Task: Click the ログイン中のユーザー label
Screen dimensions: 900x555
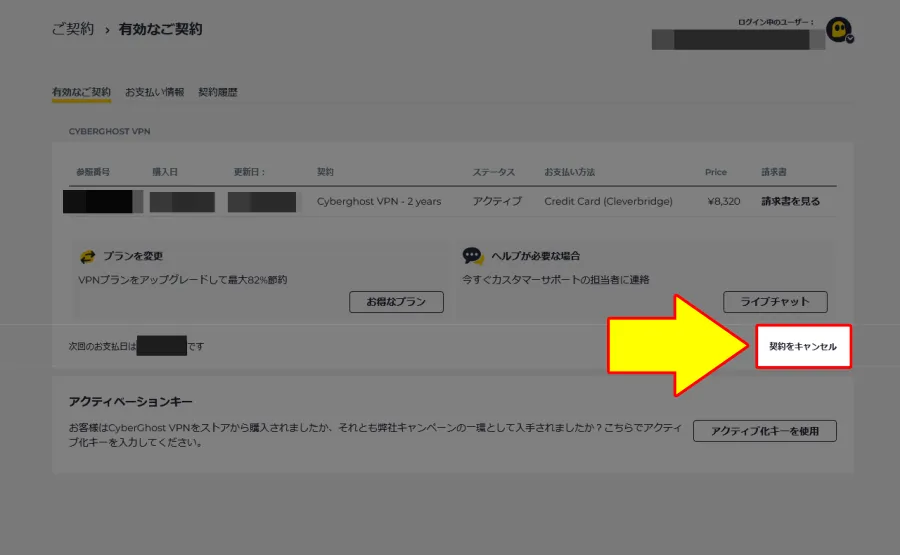Action: [776, 22]
